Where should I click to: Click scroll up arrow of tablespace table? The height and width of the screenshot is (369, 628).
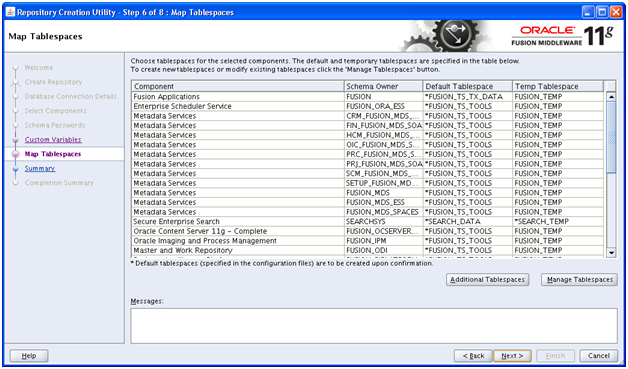(x=611, y=97)
